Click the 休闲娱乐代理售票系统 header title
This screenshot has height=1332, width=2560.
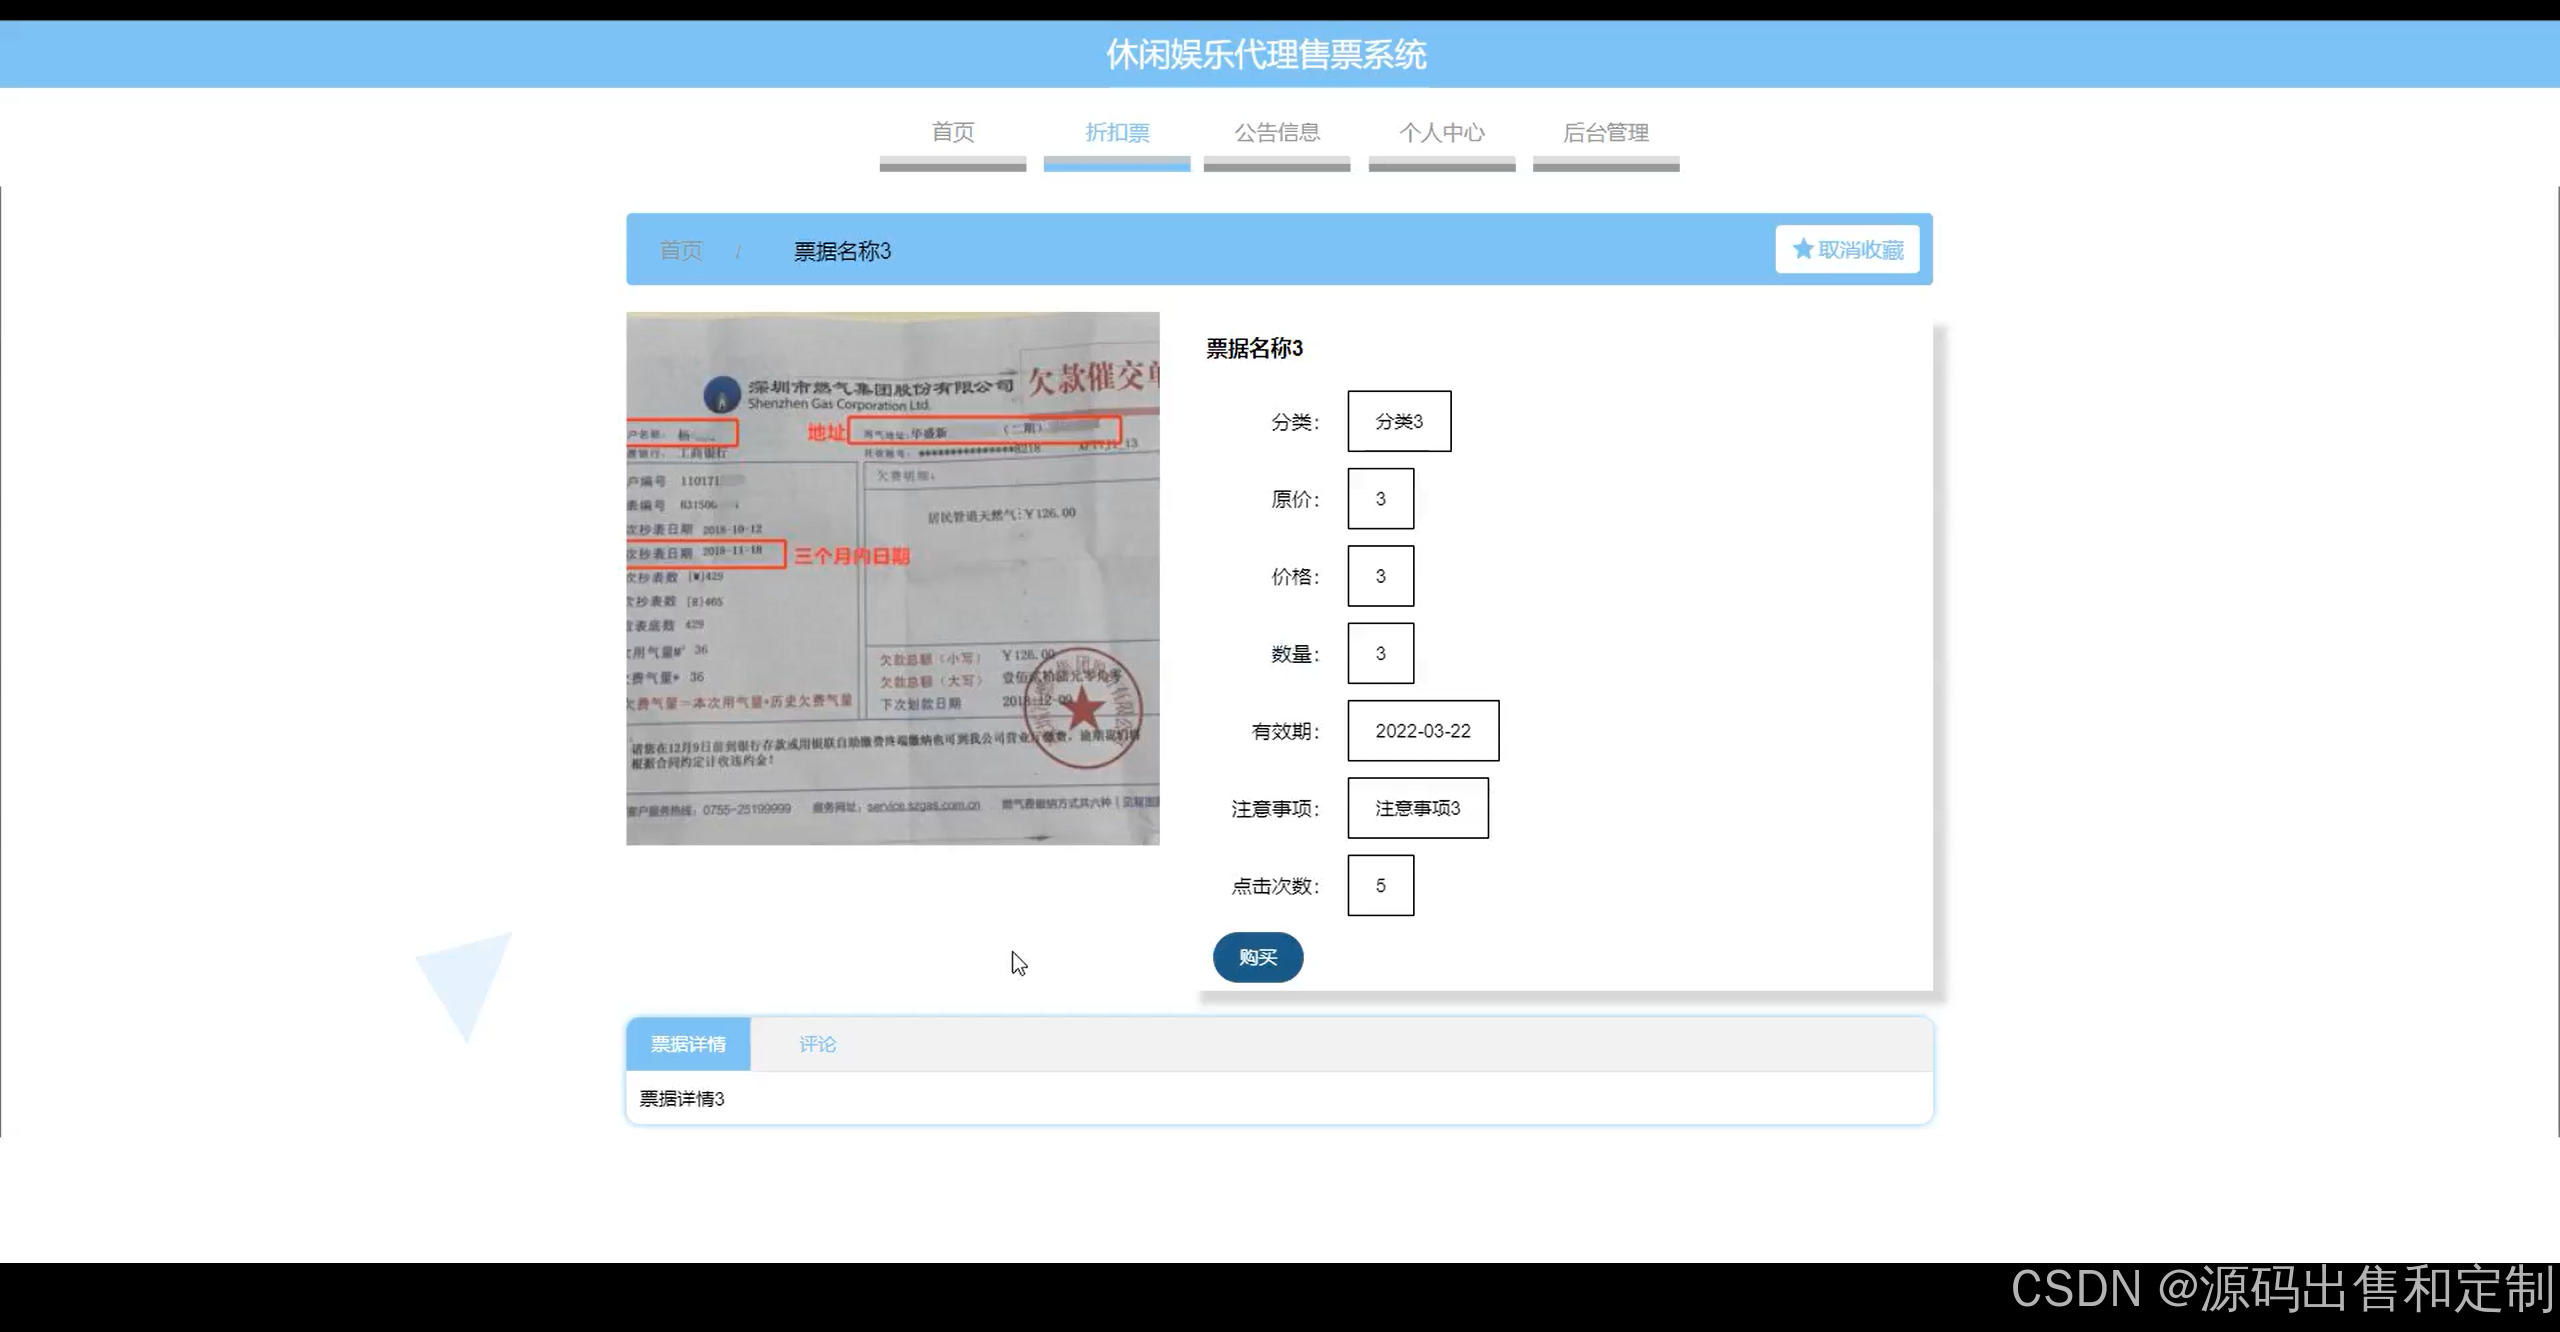coord(1266,55)
